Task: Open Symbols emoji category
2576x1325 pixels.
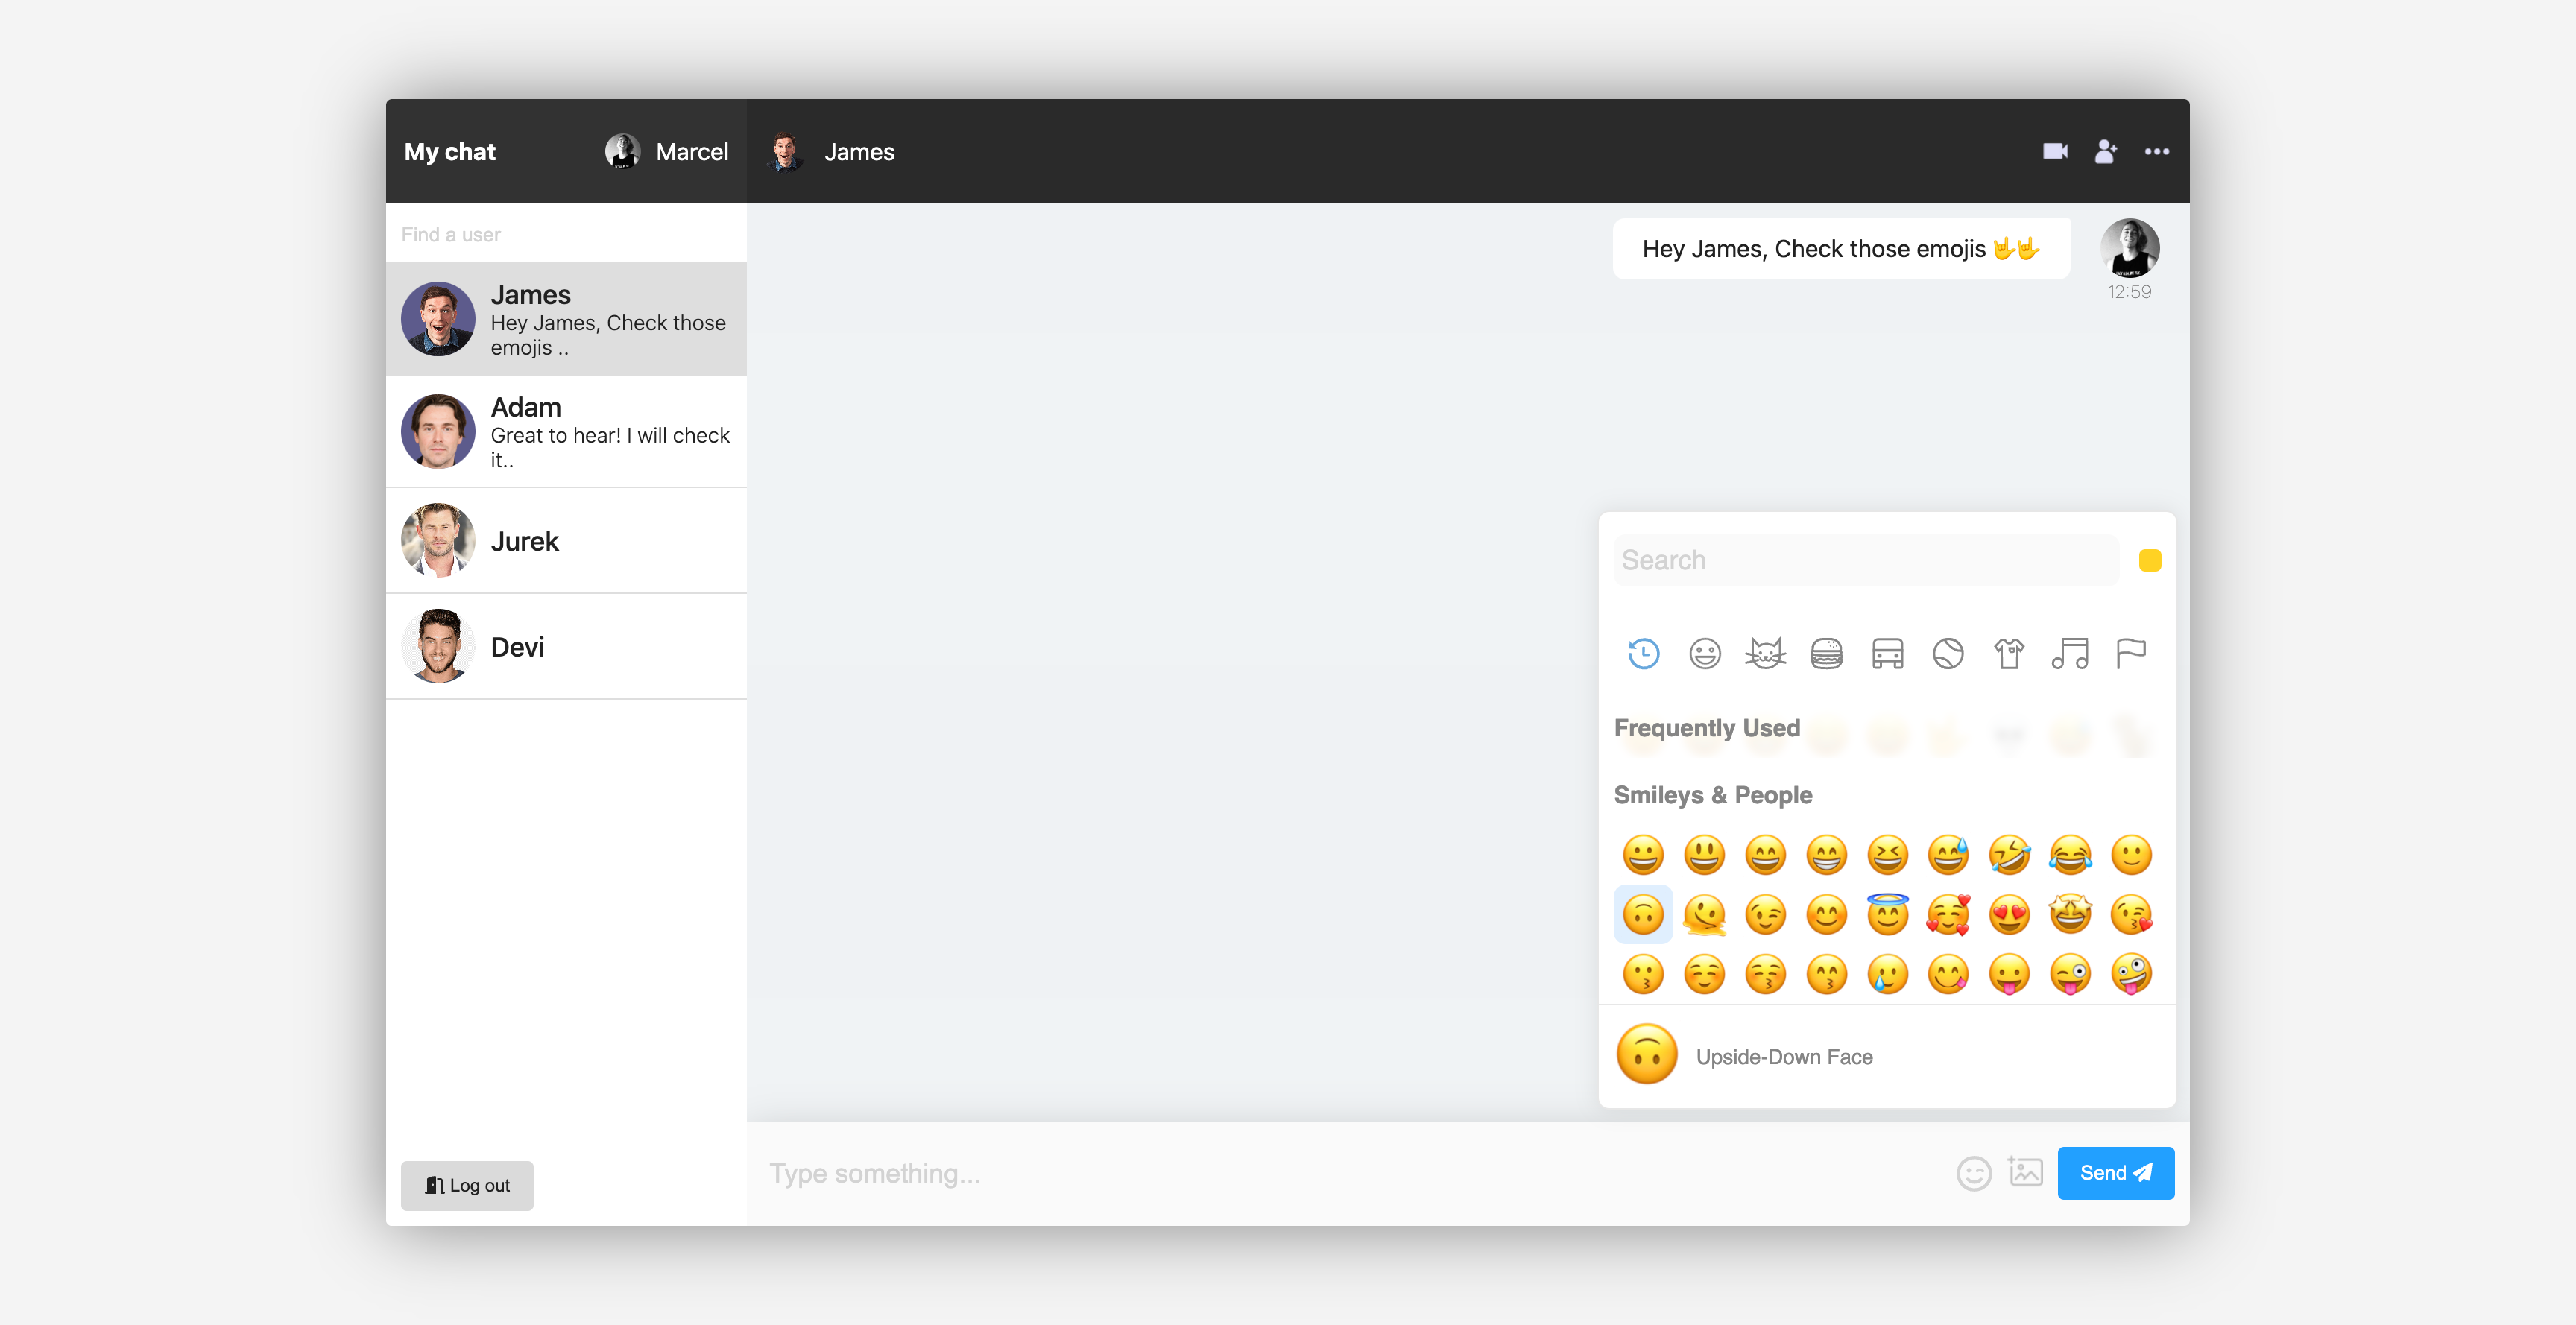Action: [x=2071, y=653]
